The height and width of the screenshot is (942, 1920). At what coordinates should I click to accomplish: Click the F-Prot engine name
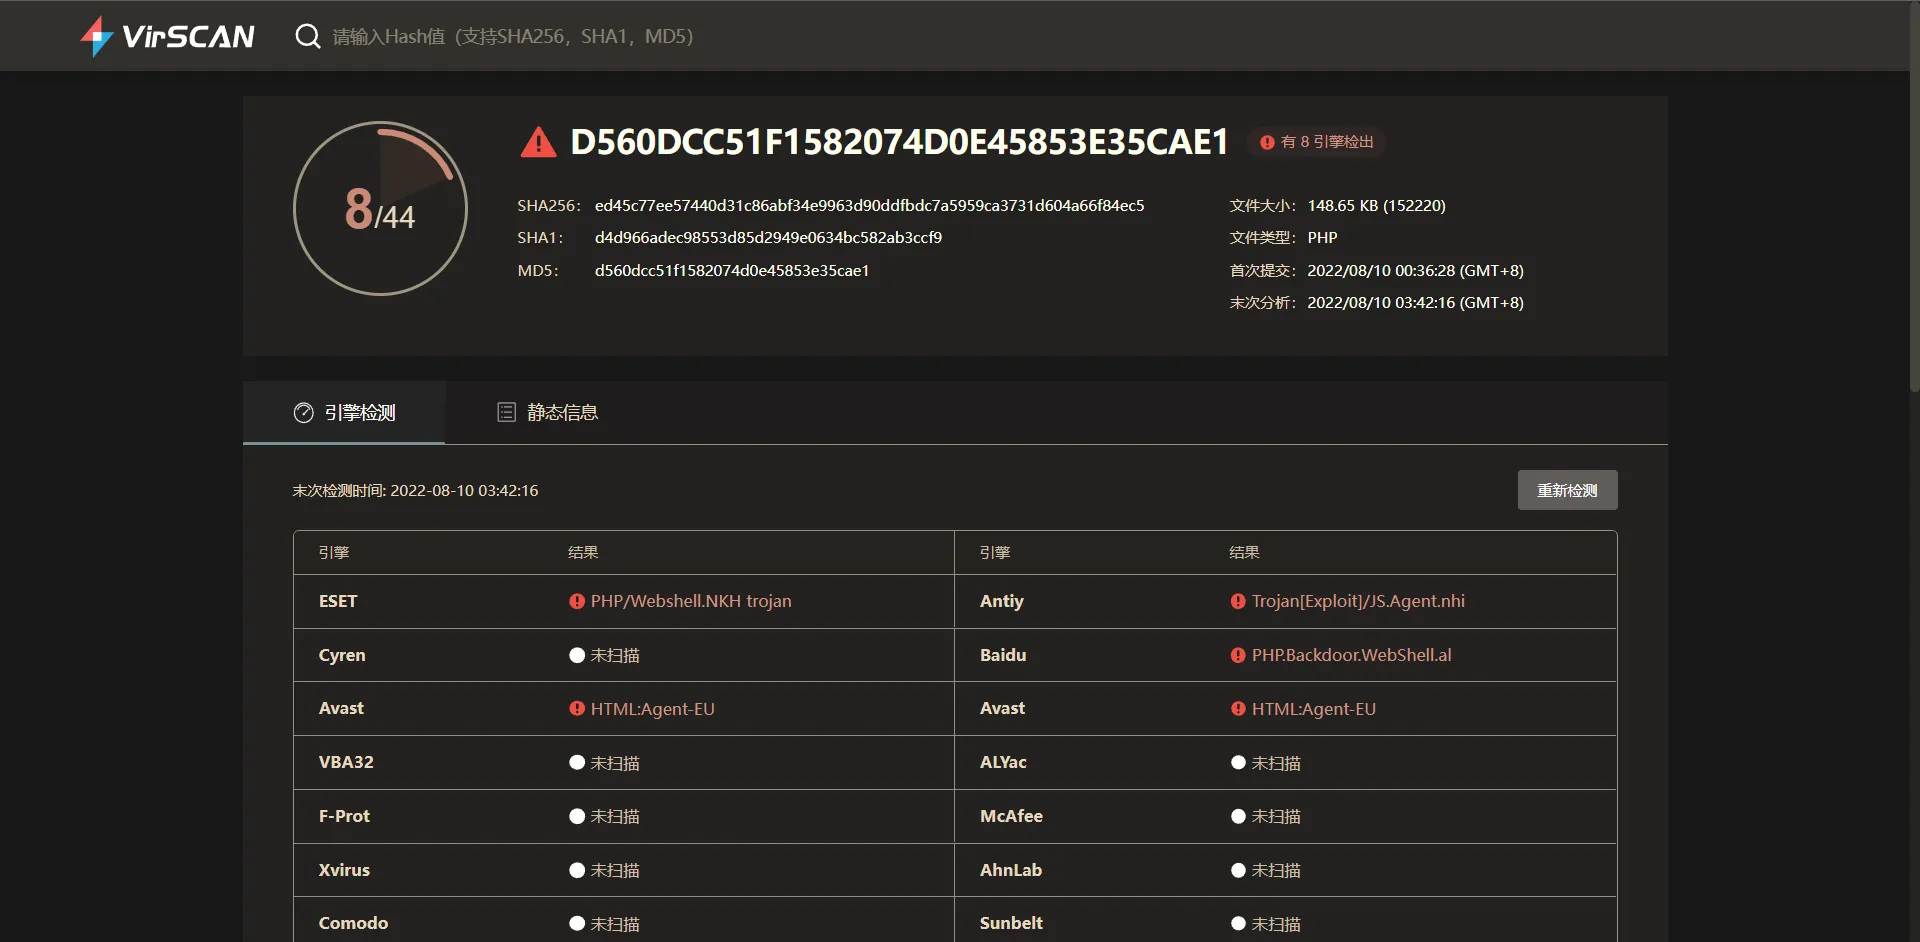[344, 816]
